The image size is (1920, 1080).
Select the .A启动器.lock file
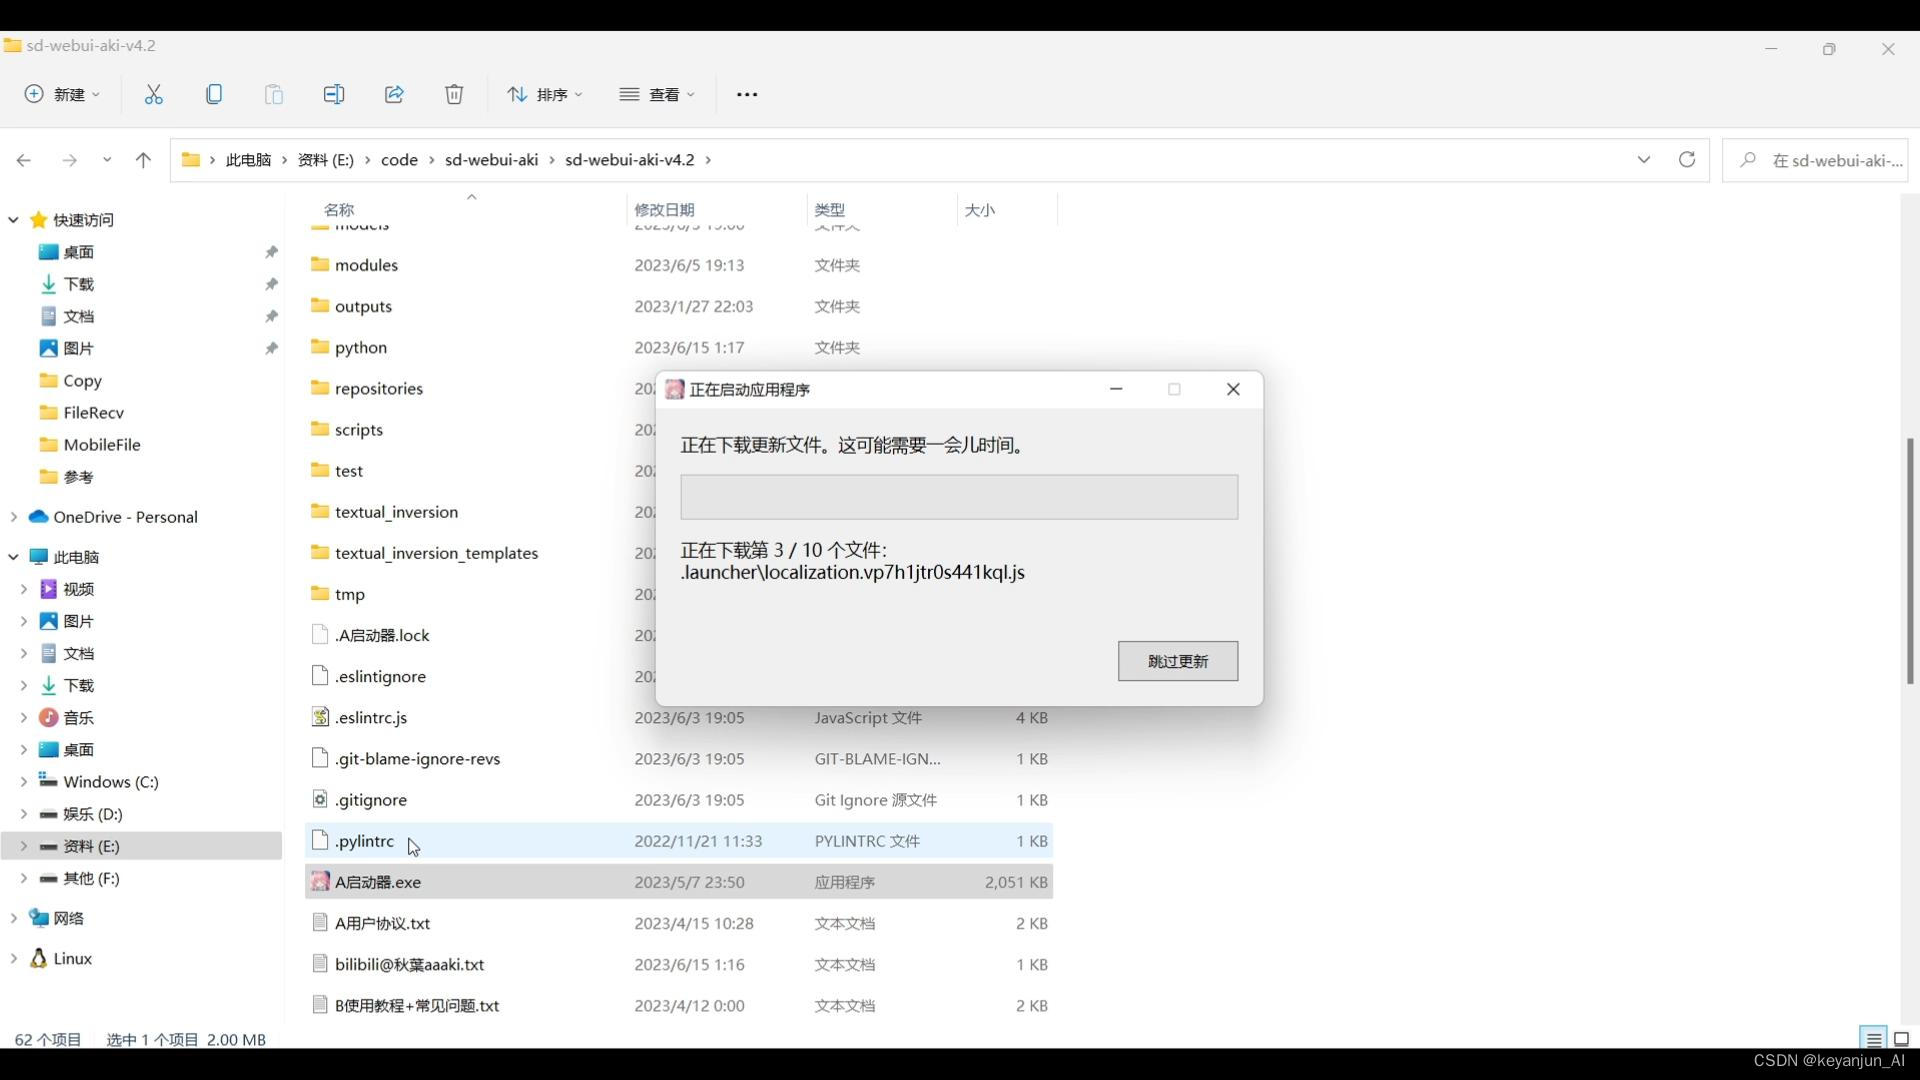click(382, 635)
